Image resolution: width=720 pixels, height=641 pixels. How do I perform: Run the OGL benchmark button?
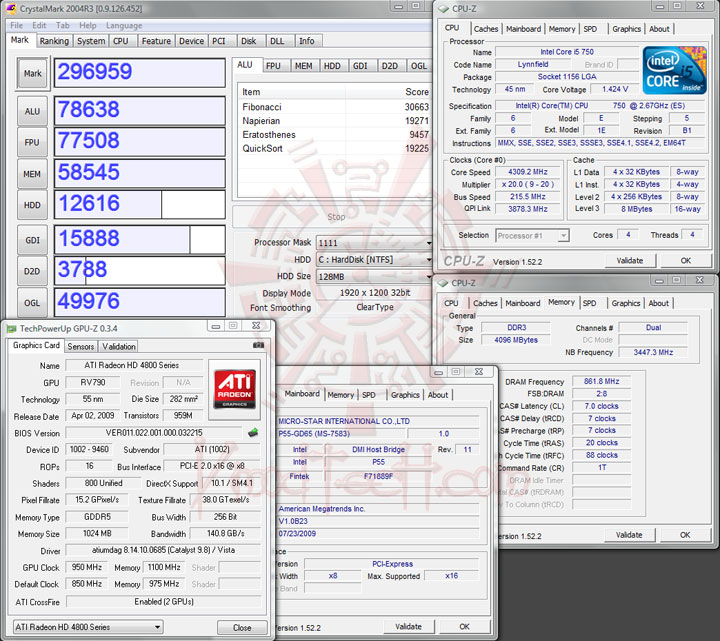click(32, 303)
